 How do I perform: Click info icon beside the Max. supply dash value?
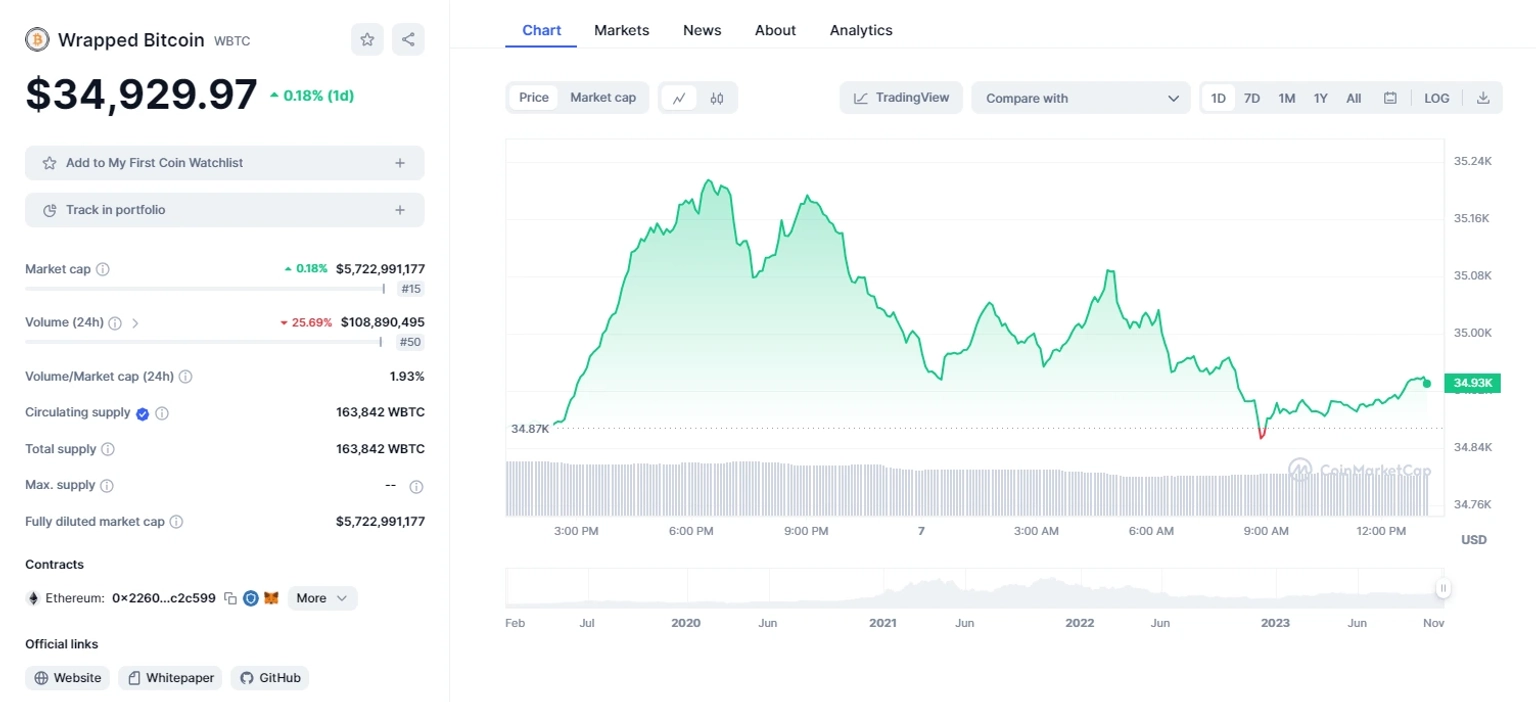(416, 487)
